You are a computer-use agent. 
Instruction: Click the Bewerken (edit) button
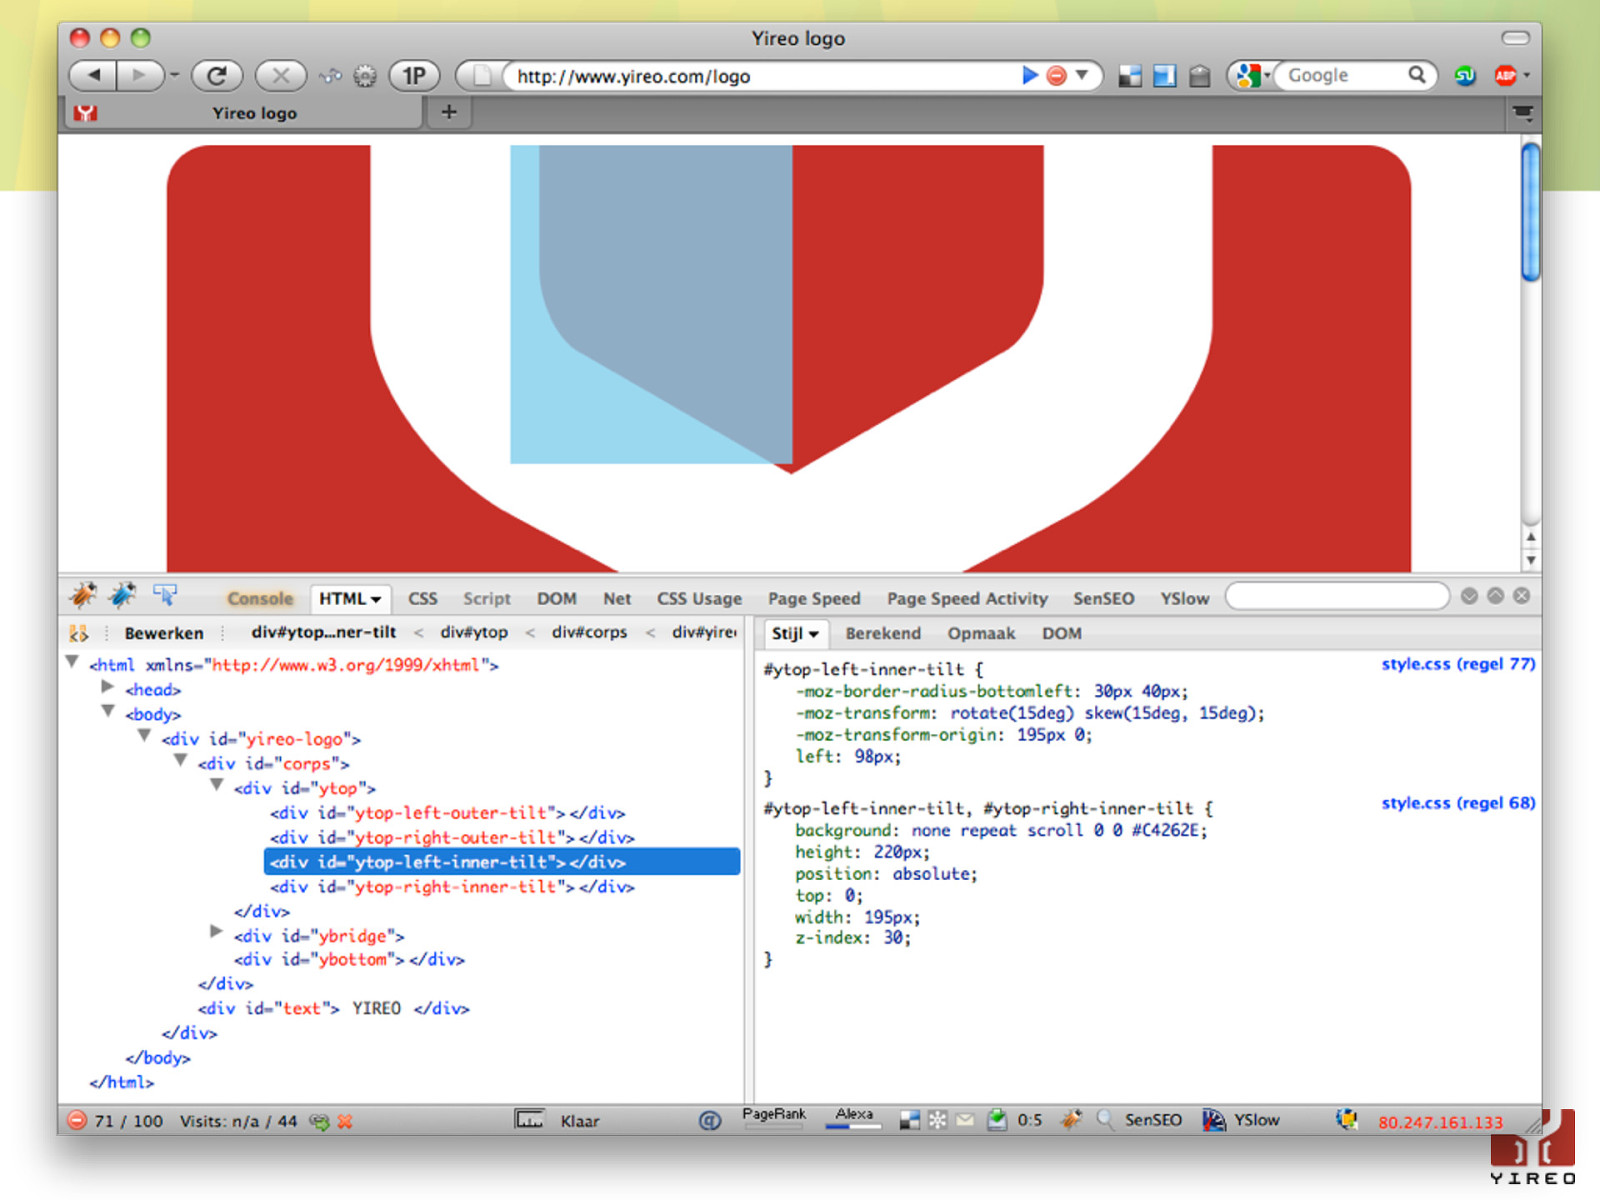[x=163, y=633]
